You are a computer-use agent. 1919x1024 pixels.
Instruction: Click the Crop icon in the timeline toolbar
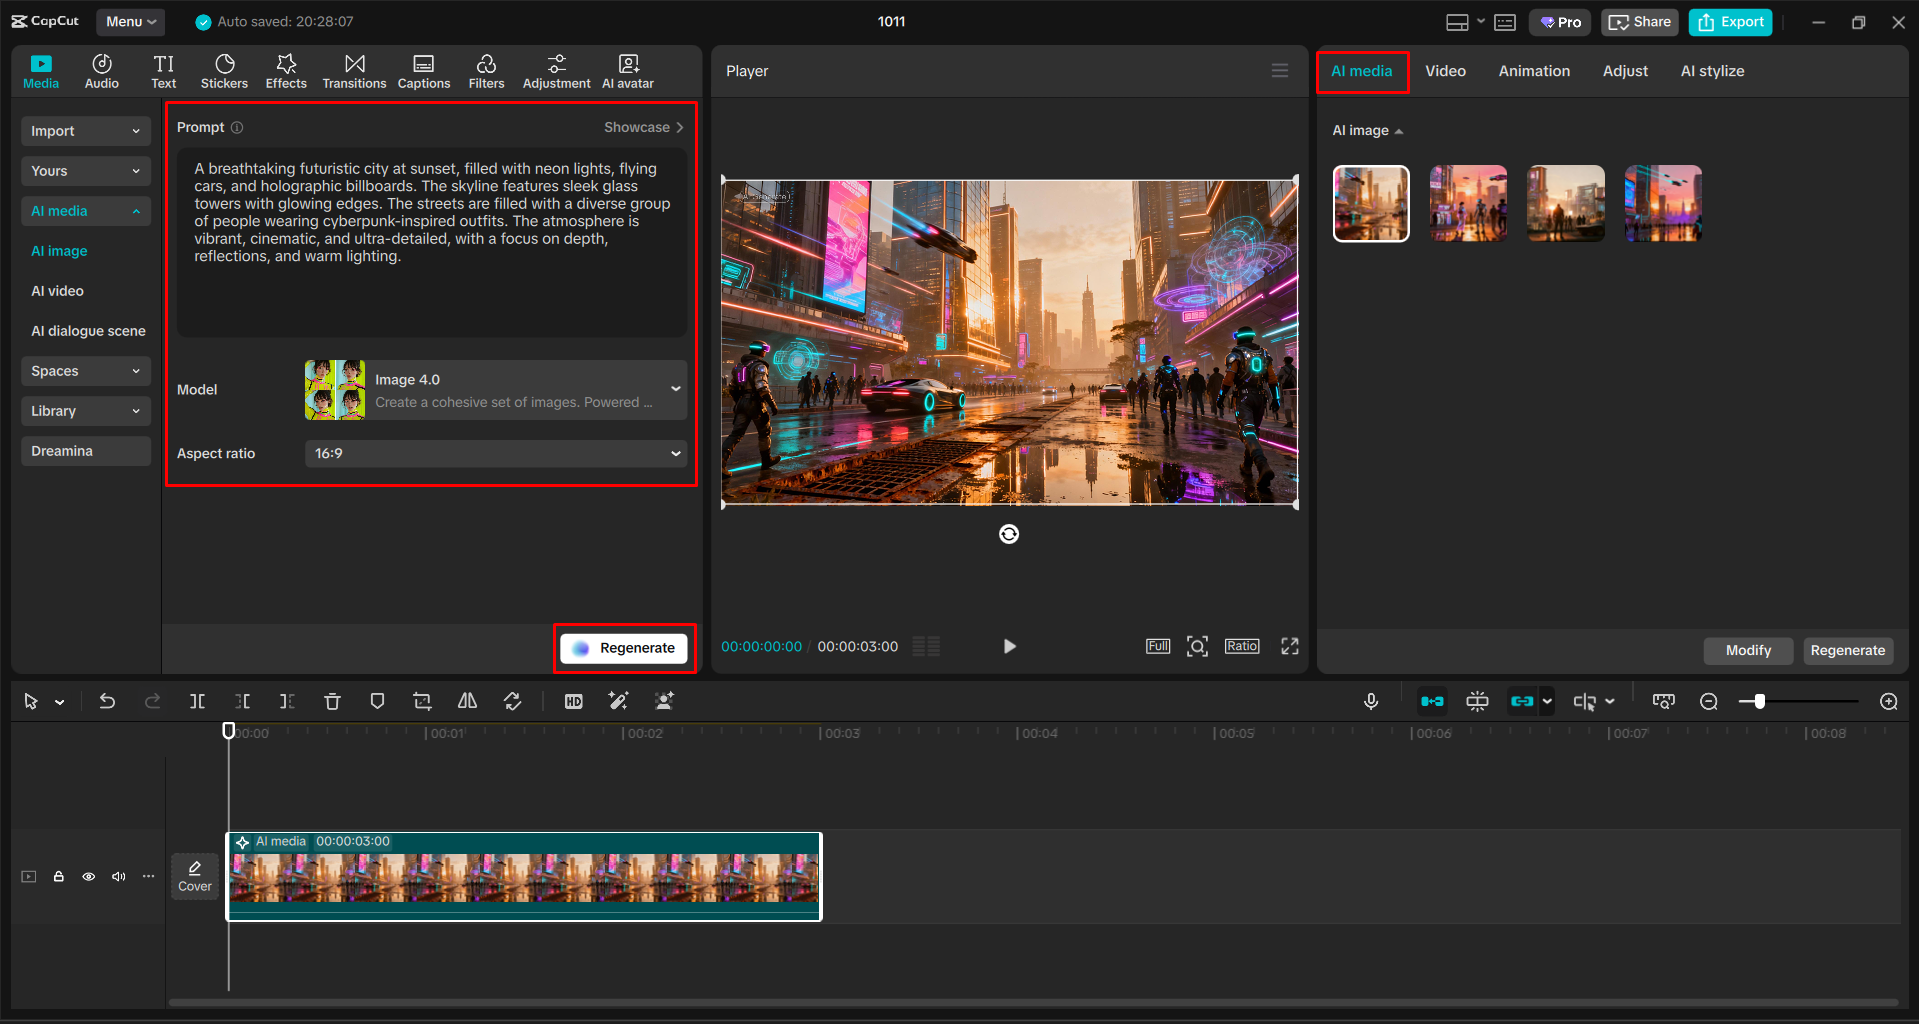click(x=421, y=701)
